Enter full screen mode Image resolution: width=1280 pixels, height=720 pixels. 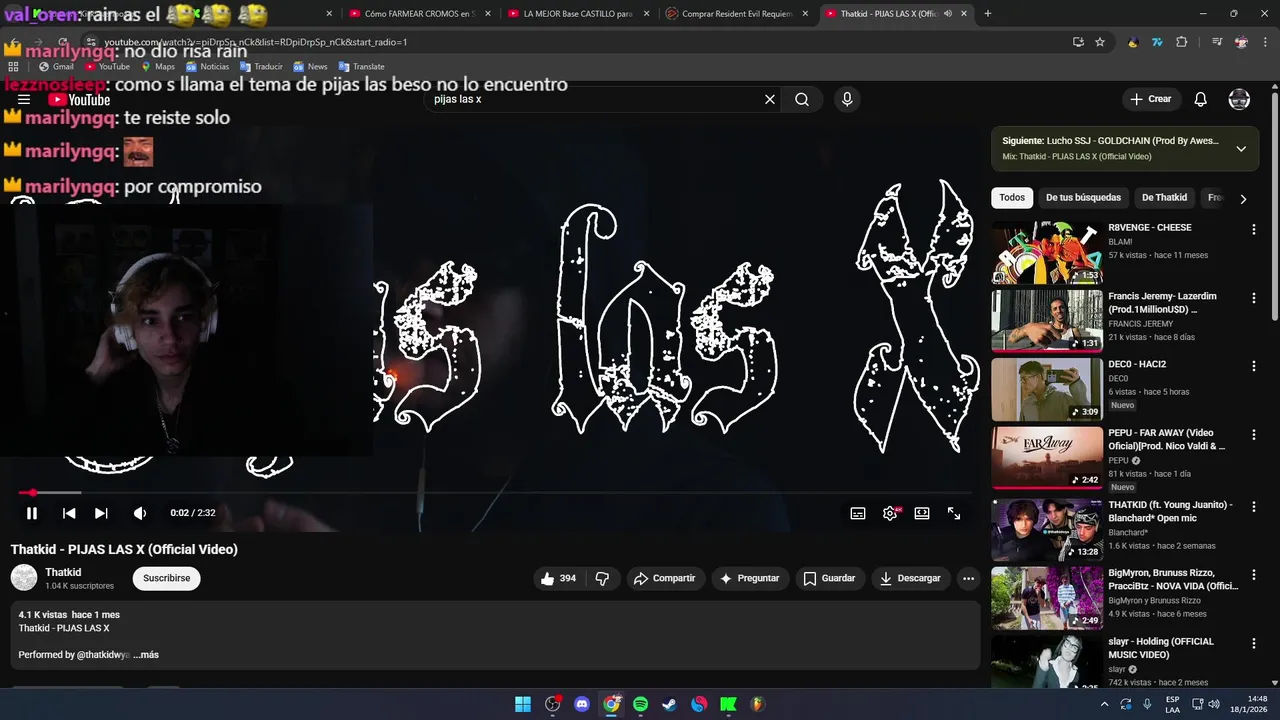pos(954,513)
